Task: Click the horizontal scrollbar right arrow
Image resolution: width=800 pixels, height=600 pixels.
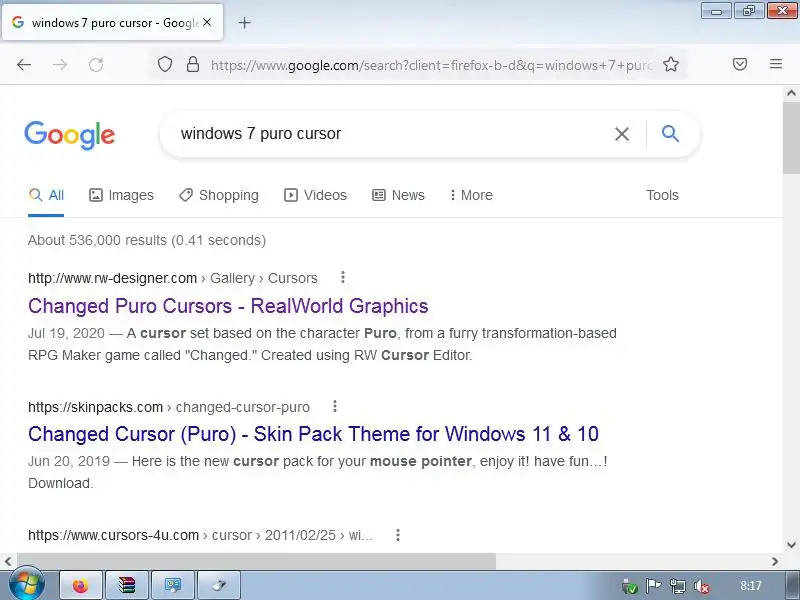Action: 775,561
